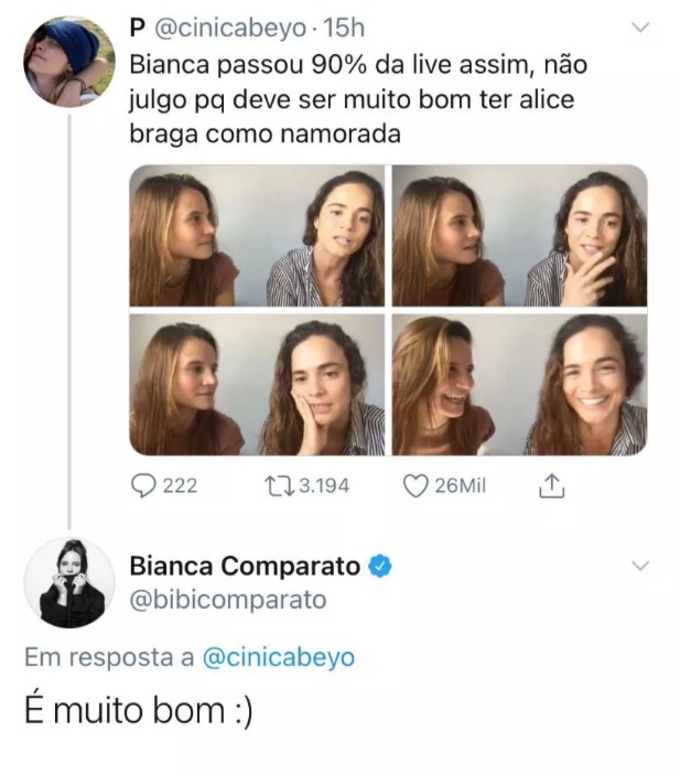680x774 pixels.
Task: Expand the chevron menu on P's tweet
Action: [x=641, y=28]
